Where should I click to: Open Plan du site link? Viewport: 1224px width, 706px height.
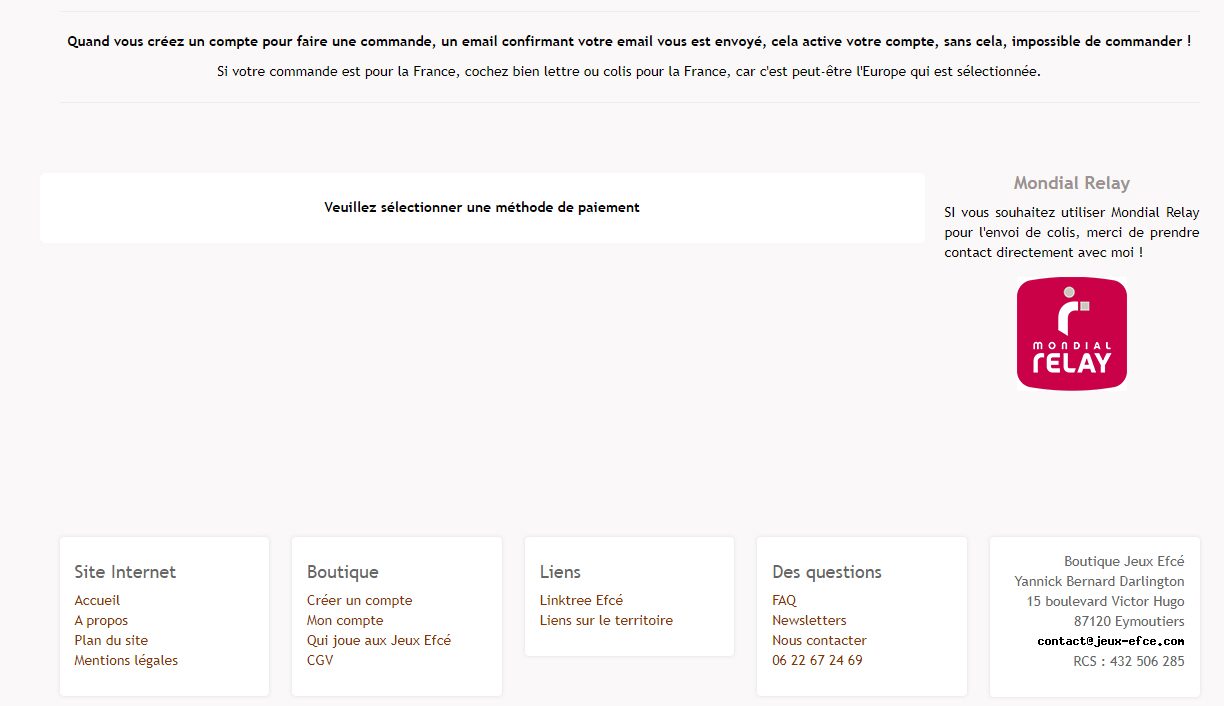pos(111,641)
